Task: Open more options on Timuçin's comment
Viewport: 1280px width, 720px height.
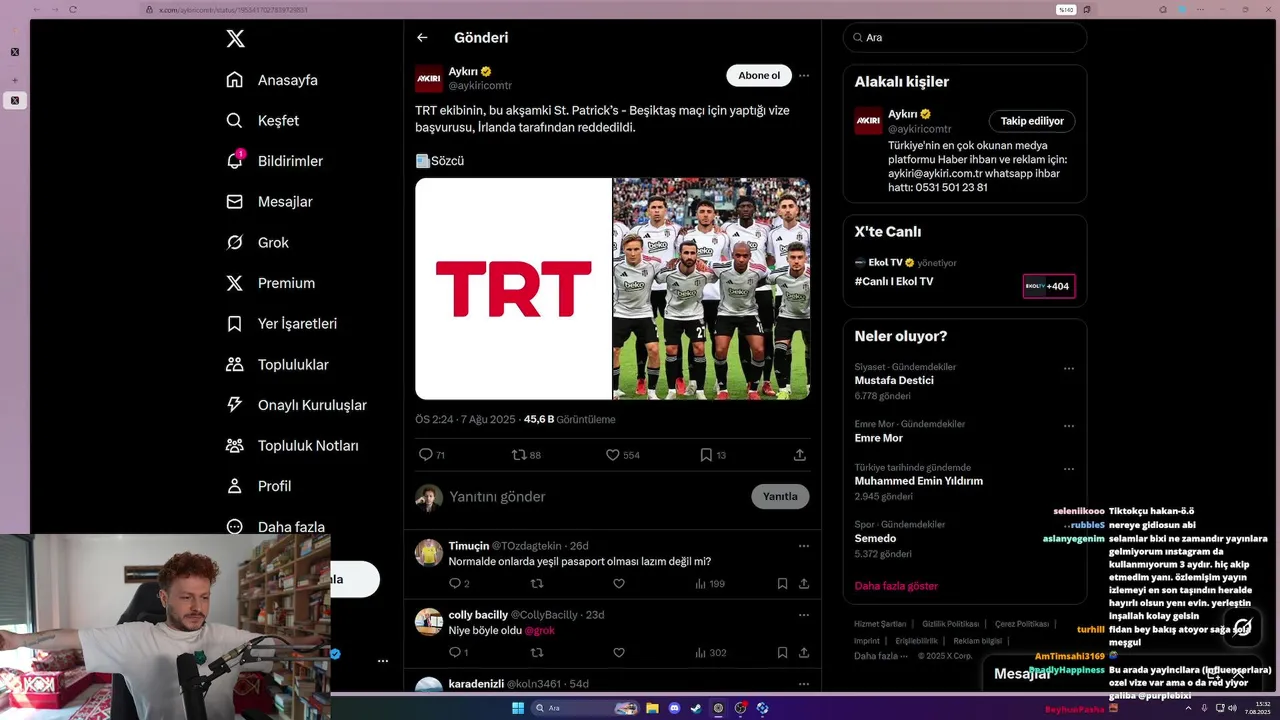Action: click(804, 546)
